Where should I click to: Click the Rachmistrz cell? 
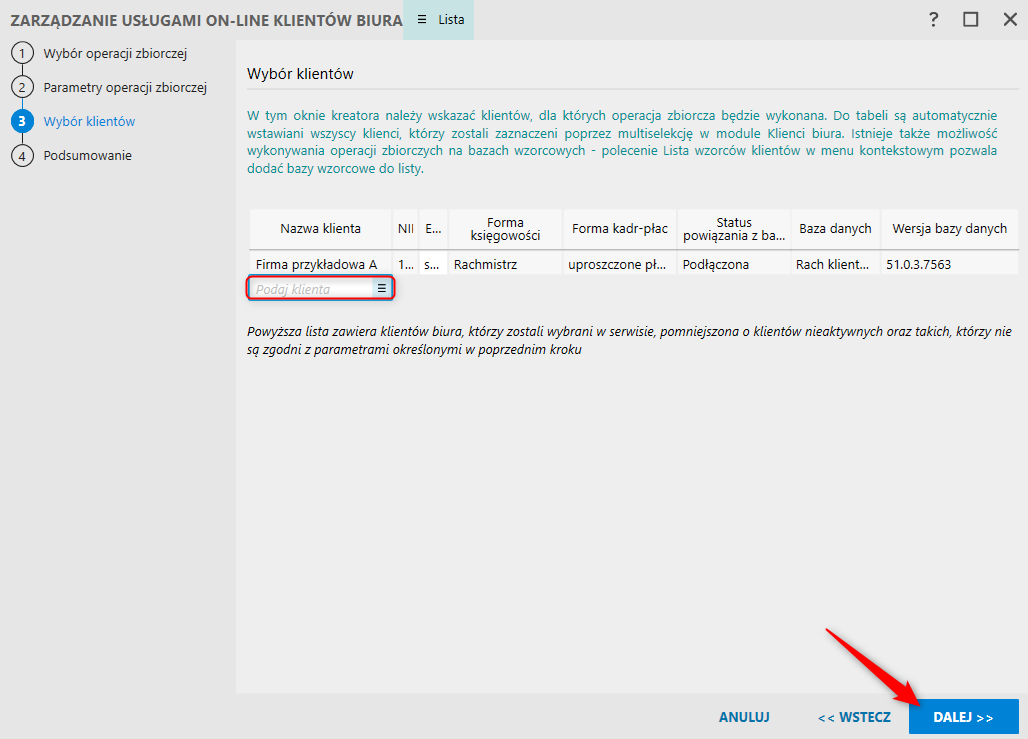pyautogui.click(x=505, y=264)
